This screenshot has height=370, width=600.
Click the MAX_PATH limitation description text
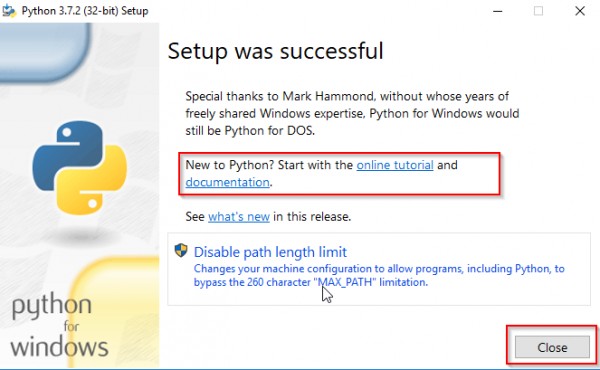tap(379, 275)
